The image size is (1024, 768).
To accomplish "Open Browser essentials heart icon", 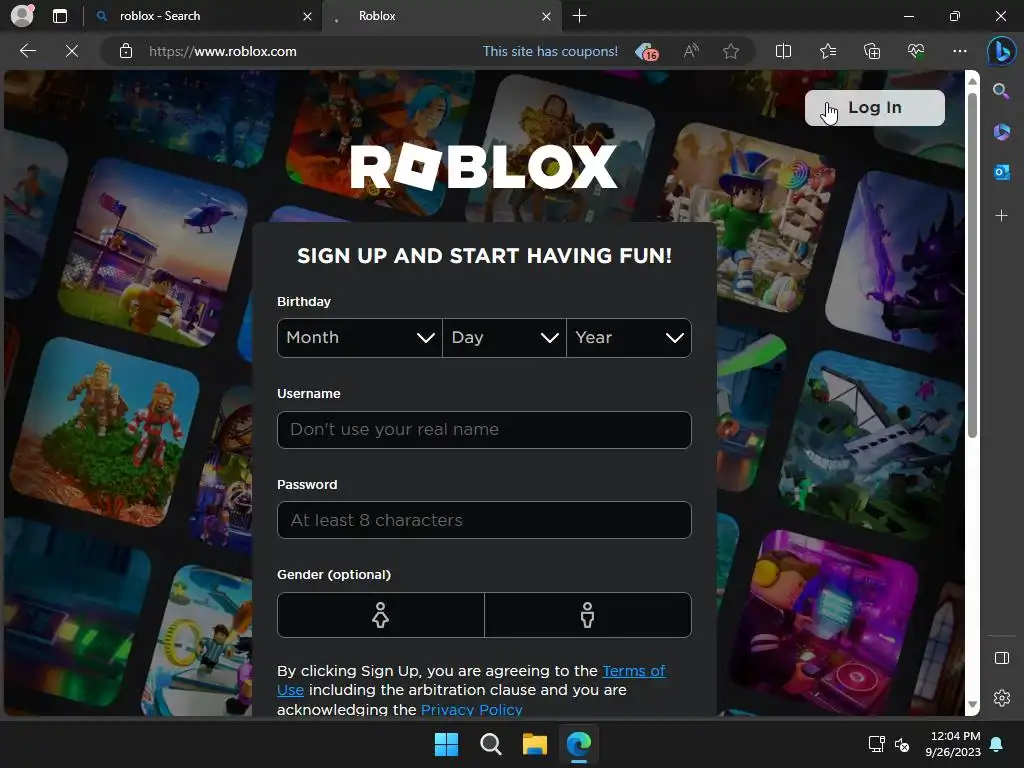I will click(916, 51).
